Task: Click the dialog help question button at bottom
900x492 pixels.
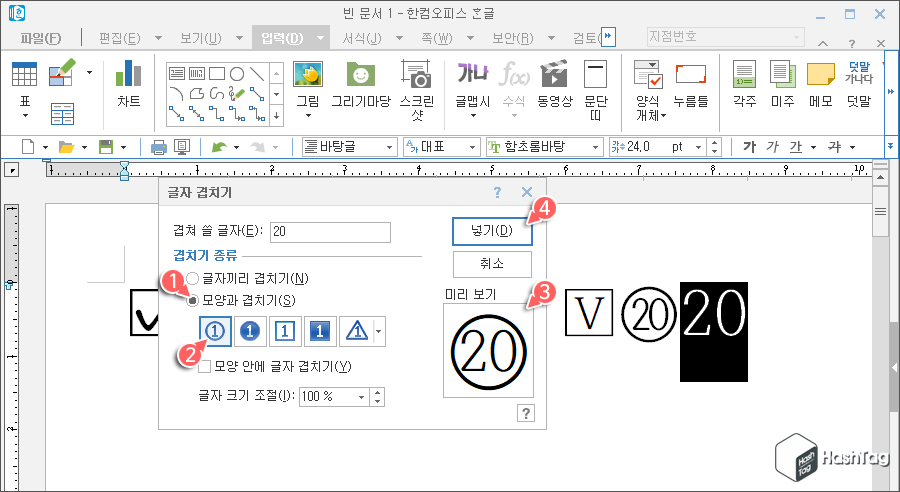Action: tap(525, 413)
